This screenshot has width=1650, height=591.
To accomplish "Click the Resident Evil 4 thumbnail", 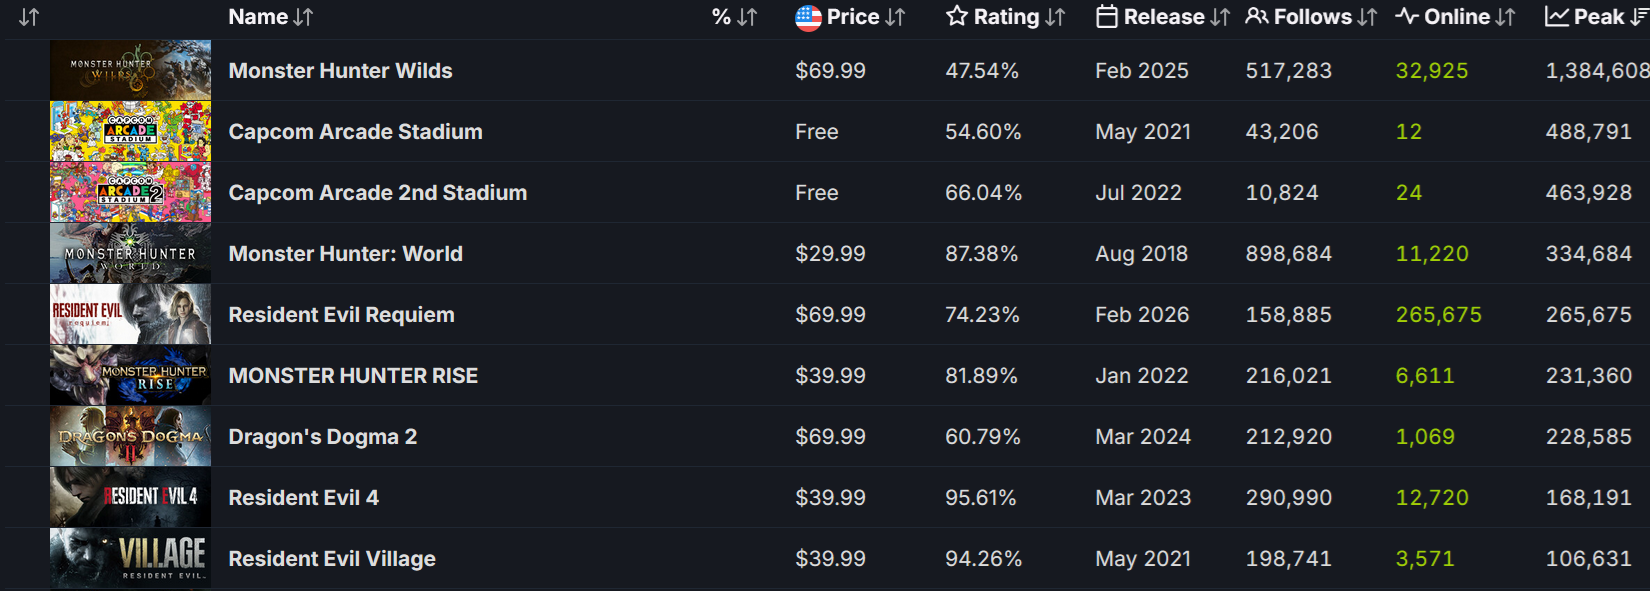I will tap(130, 497).
